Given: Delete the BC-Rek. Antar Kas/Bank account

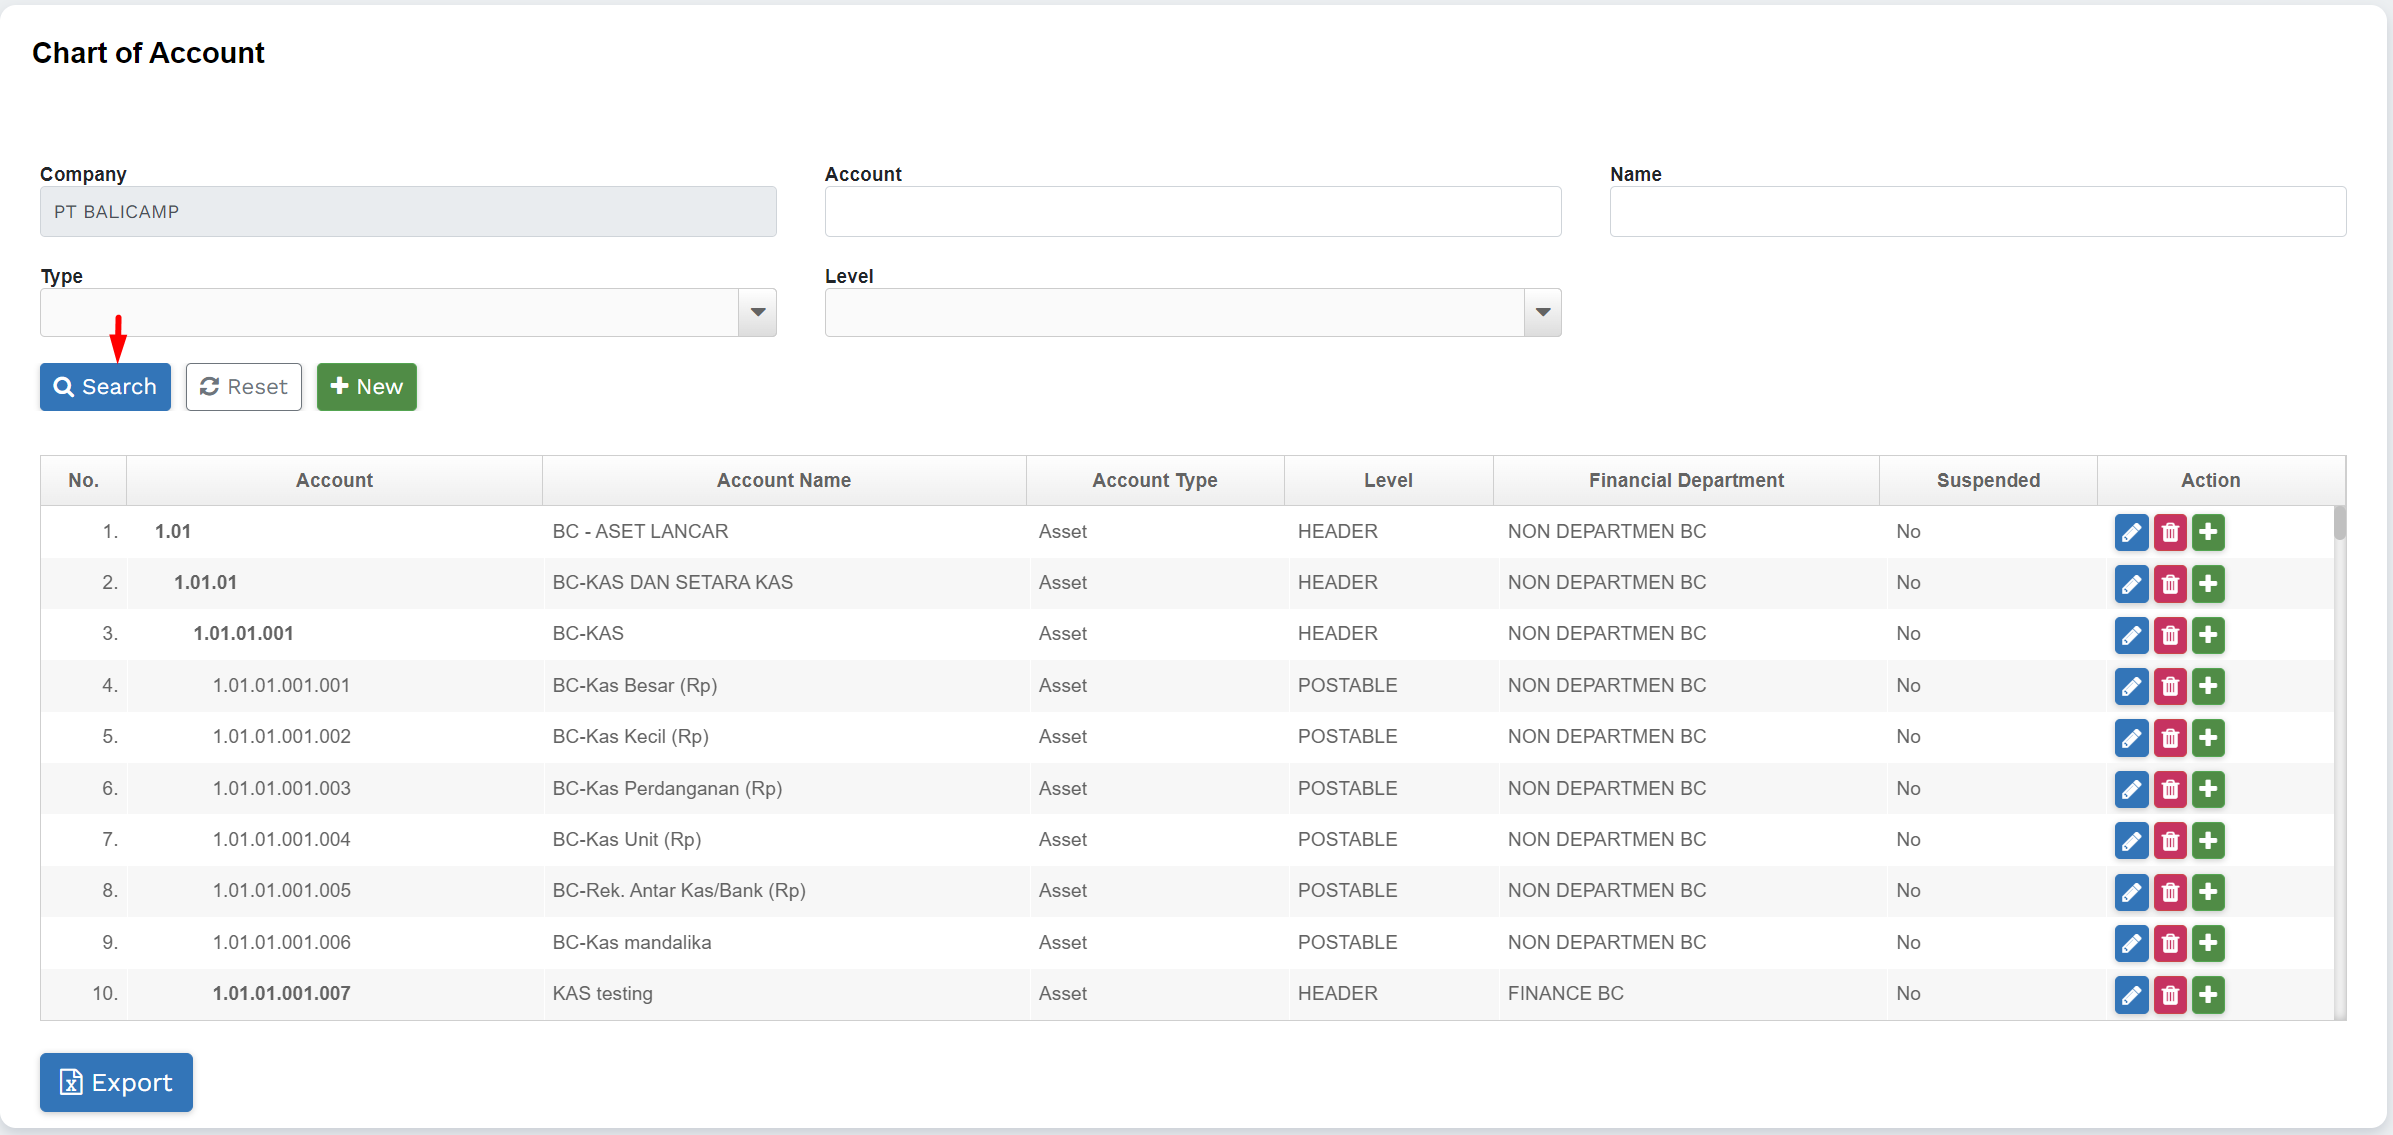Looking at the screenshot, I should click(2169, 892).
